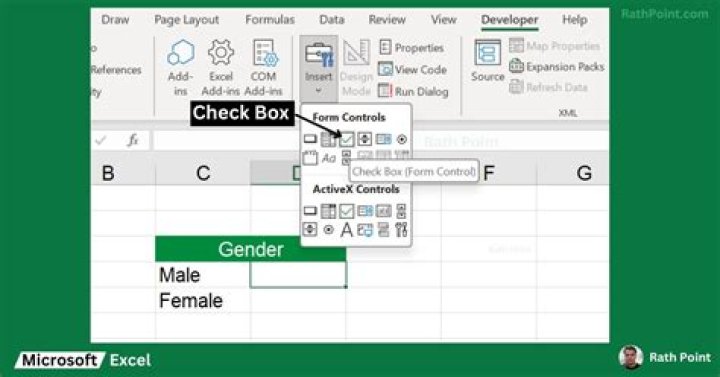This screenshot has width=720, height=377.
Task: Switch to the Draw tab
Action: [115, 20]
